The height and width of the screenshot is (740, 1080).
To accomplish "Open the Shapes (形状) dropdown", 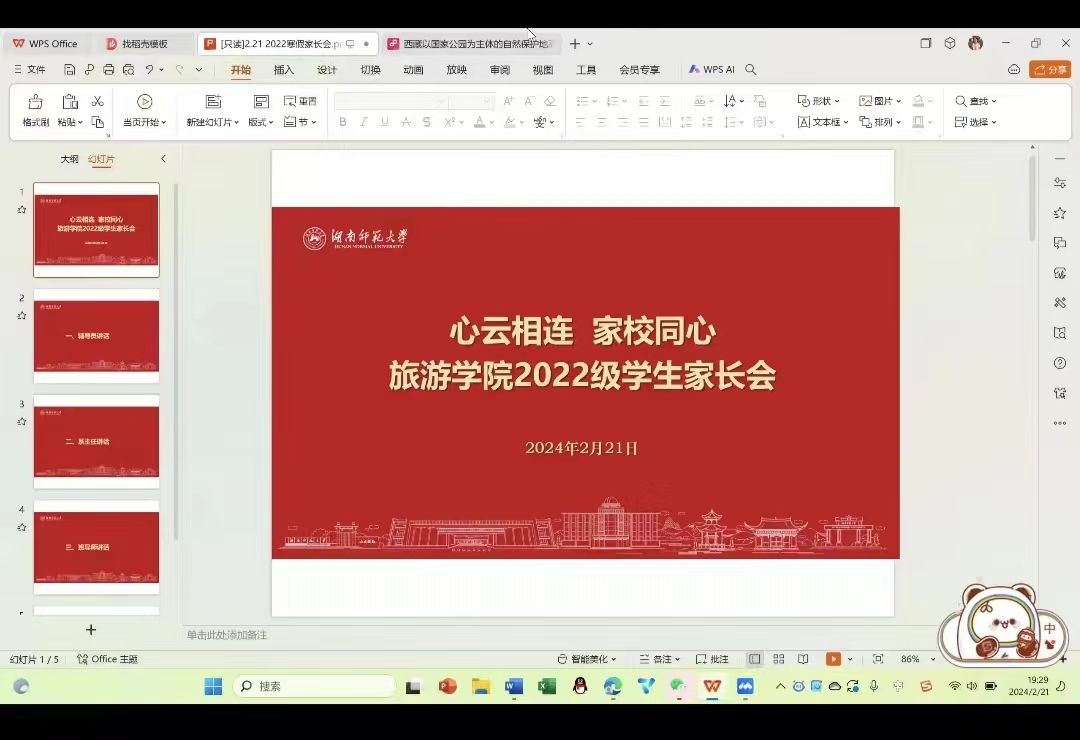I will click(818, 101).
